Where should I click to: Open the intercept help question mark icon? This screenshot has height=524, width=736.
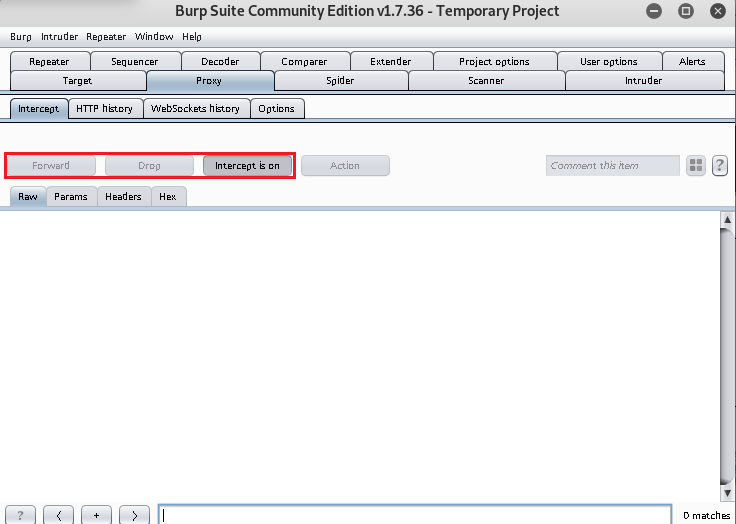(x=720, y=166)
